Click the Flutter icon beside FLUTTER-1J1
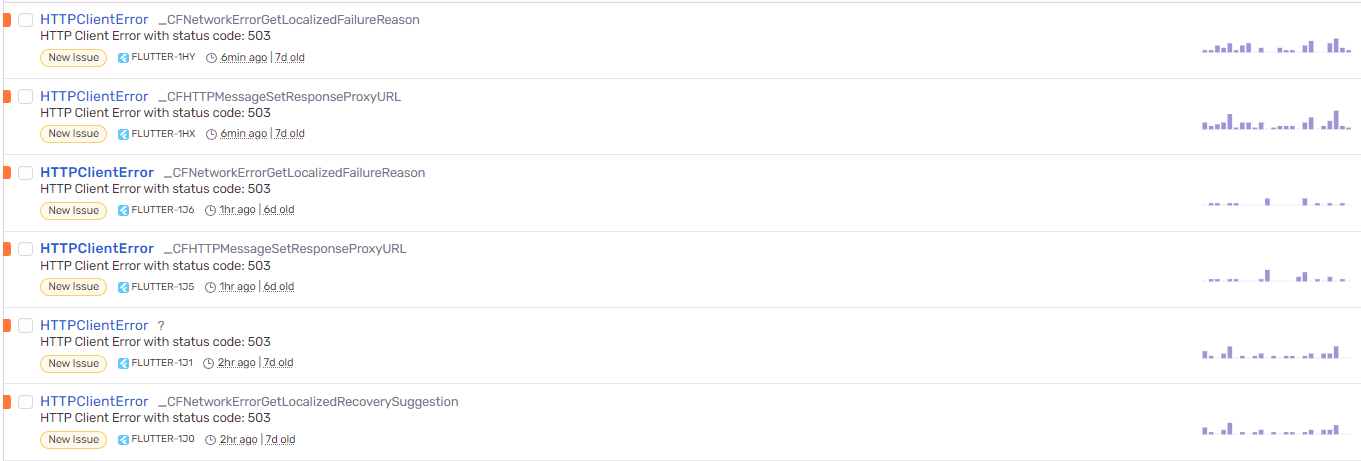1361x461 pixels. pos(123,363)
